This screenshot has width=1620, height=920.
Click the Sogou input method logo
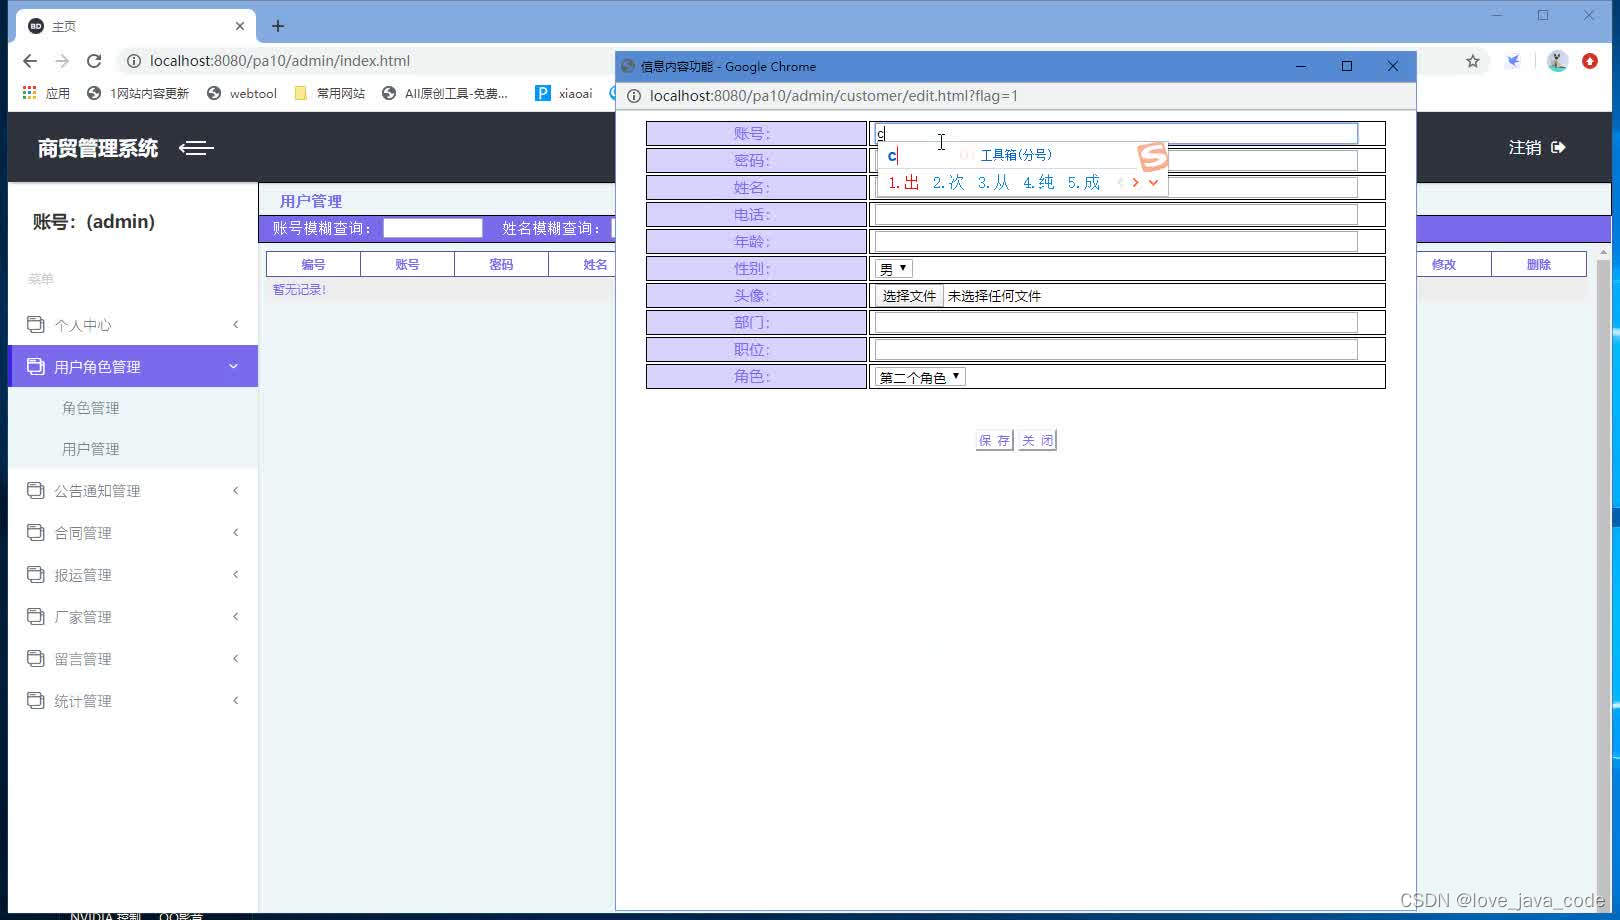tap(1152, 156)
